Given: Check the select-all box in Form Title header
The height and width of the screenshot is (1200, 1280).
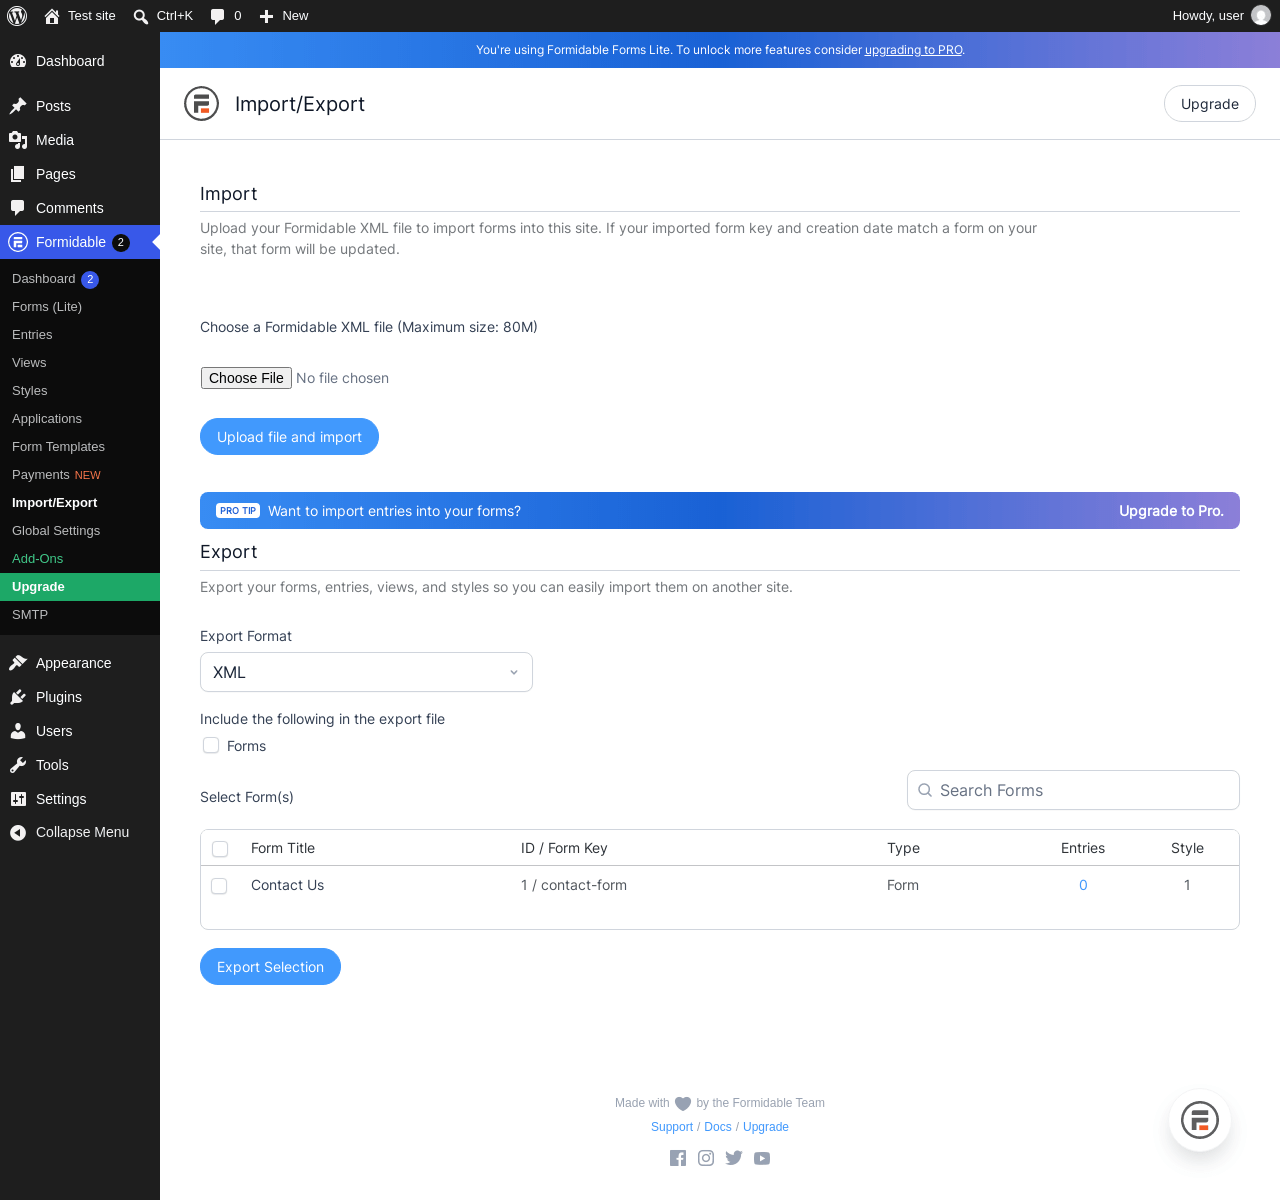Looking at the screenshot, I should coord(220,849).
